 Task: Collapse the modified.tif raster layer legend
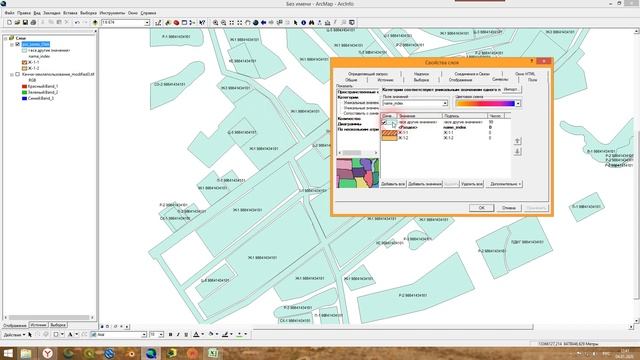click(12, 74)
